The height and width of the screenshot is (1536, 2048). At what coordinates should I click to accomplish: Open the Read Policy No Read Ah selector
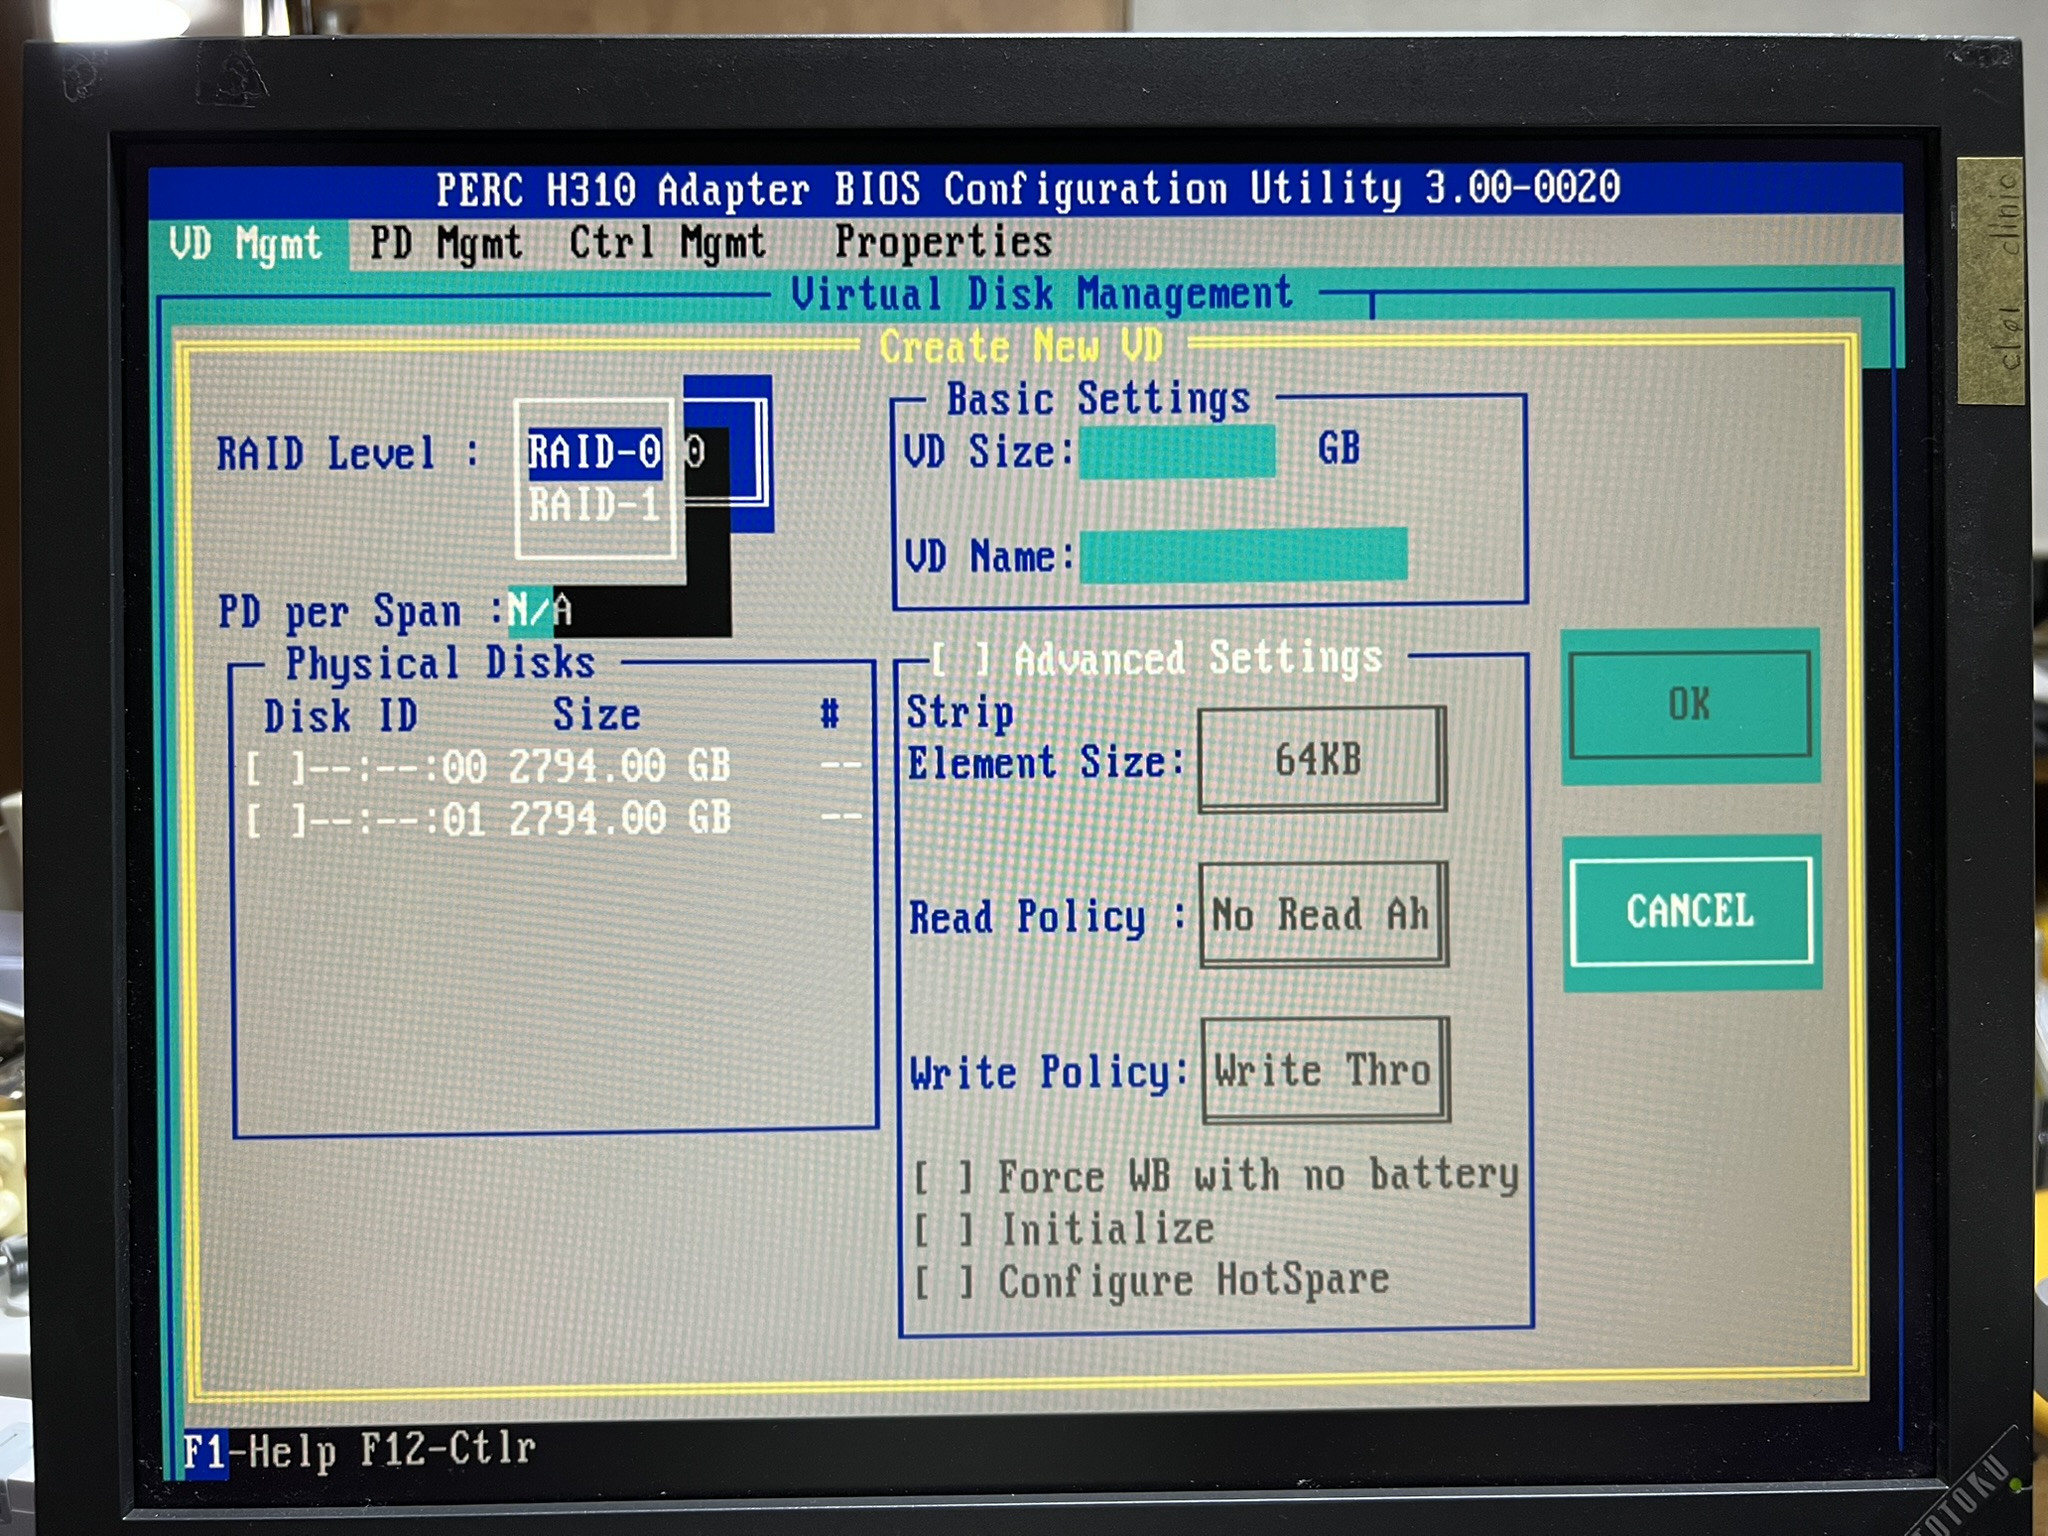pos(1322,915)
